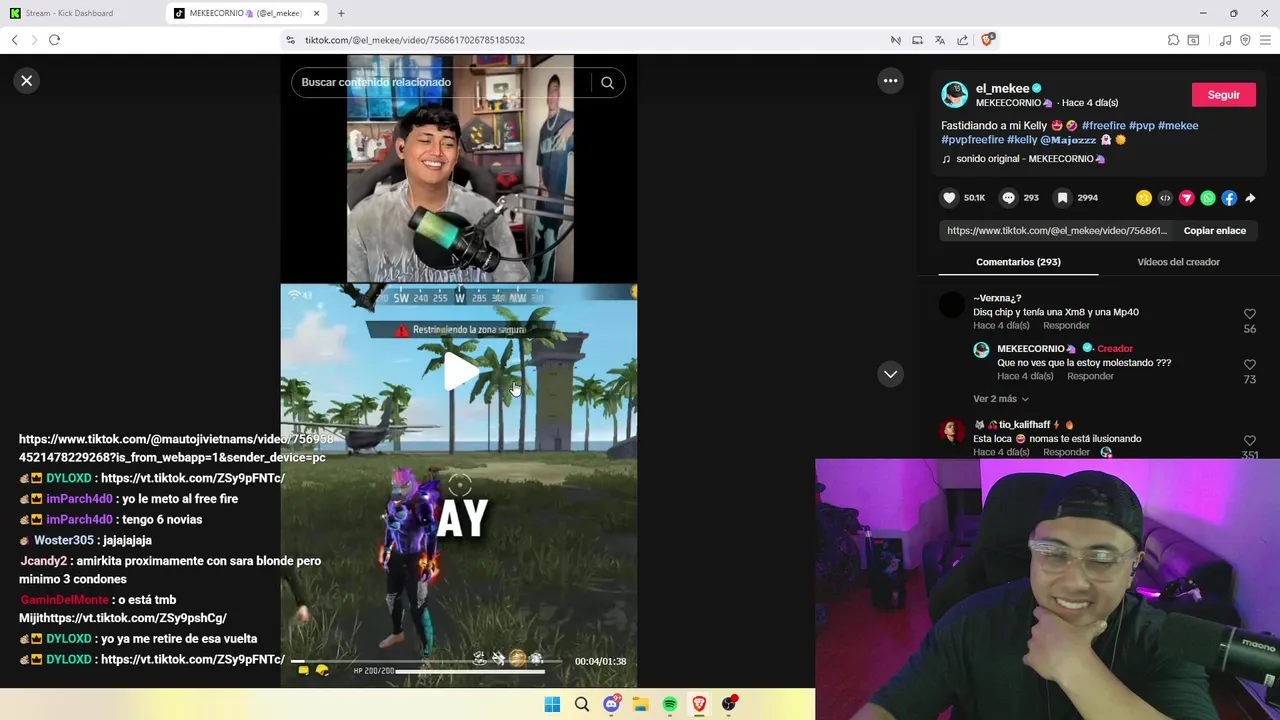Open the 'sonido original - MEKEECORNIO' sound link
This screenshot has width=1280, height=720.
pos(1030,159)
